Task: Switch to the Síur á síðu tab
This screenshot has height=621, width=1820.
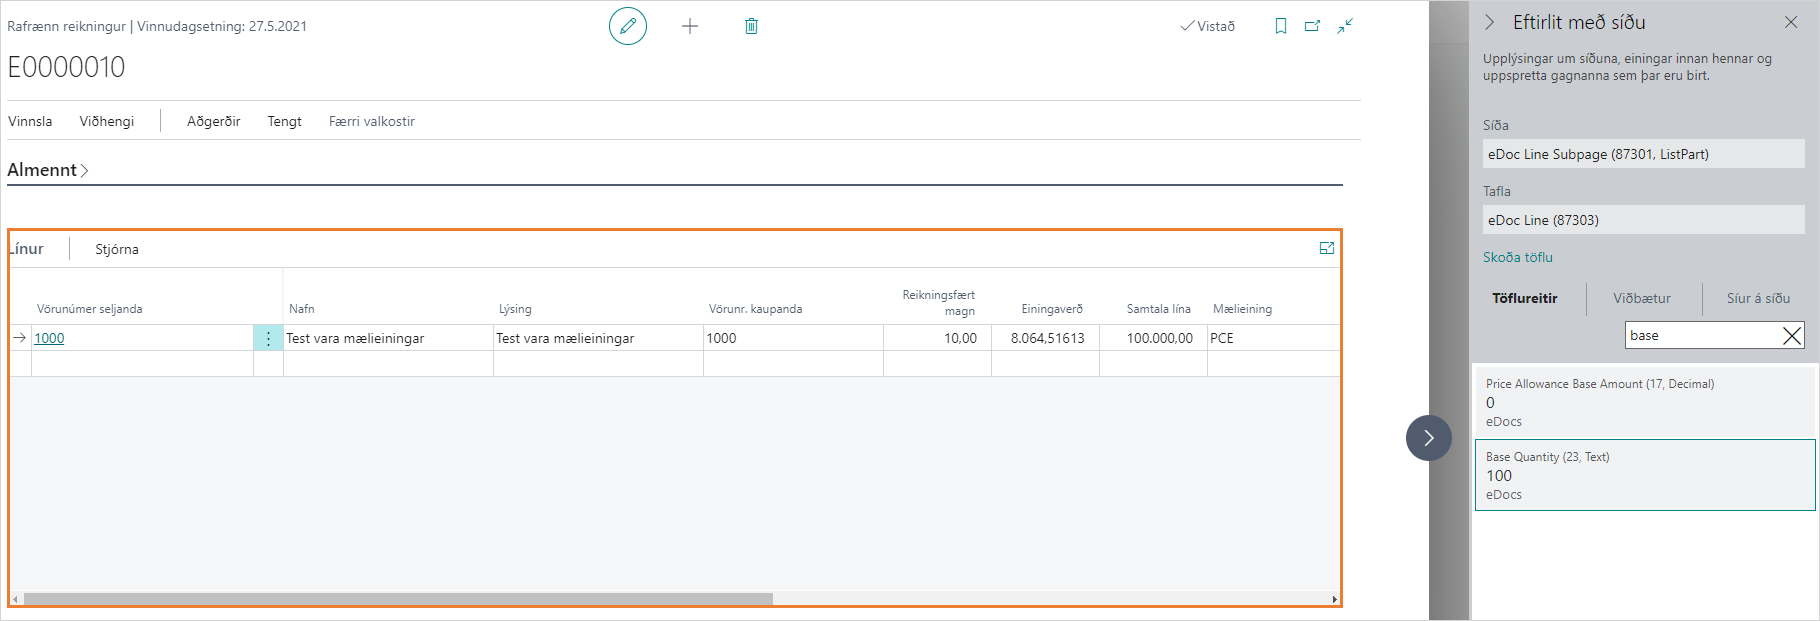Action: pyautogui.click(x=1757, y=298)
